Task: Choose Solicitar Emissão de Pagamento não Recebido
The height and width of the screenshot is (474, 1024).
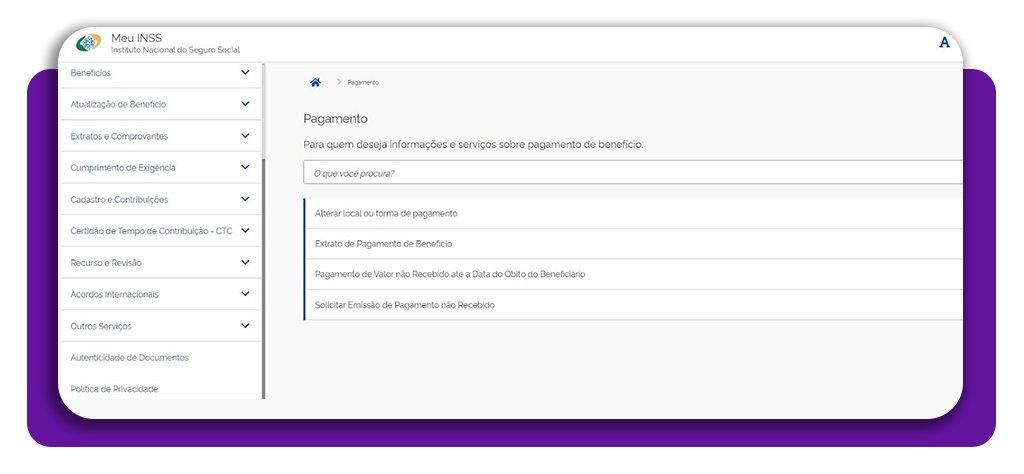Action: [x=404, y=305]
